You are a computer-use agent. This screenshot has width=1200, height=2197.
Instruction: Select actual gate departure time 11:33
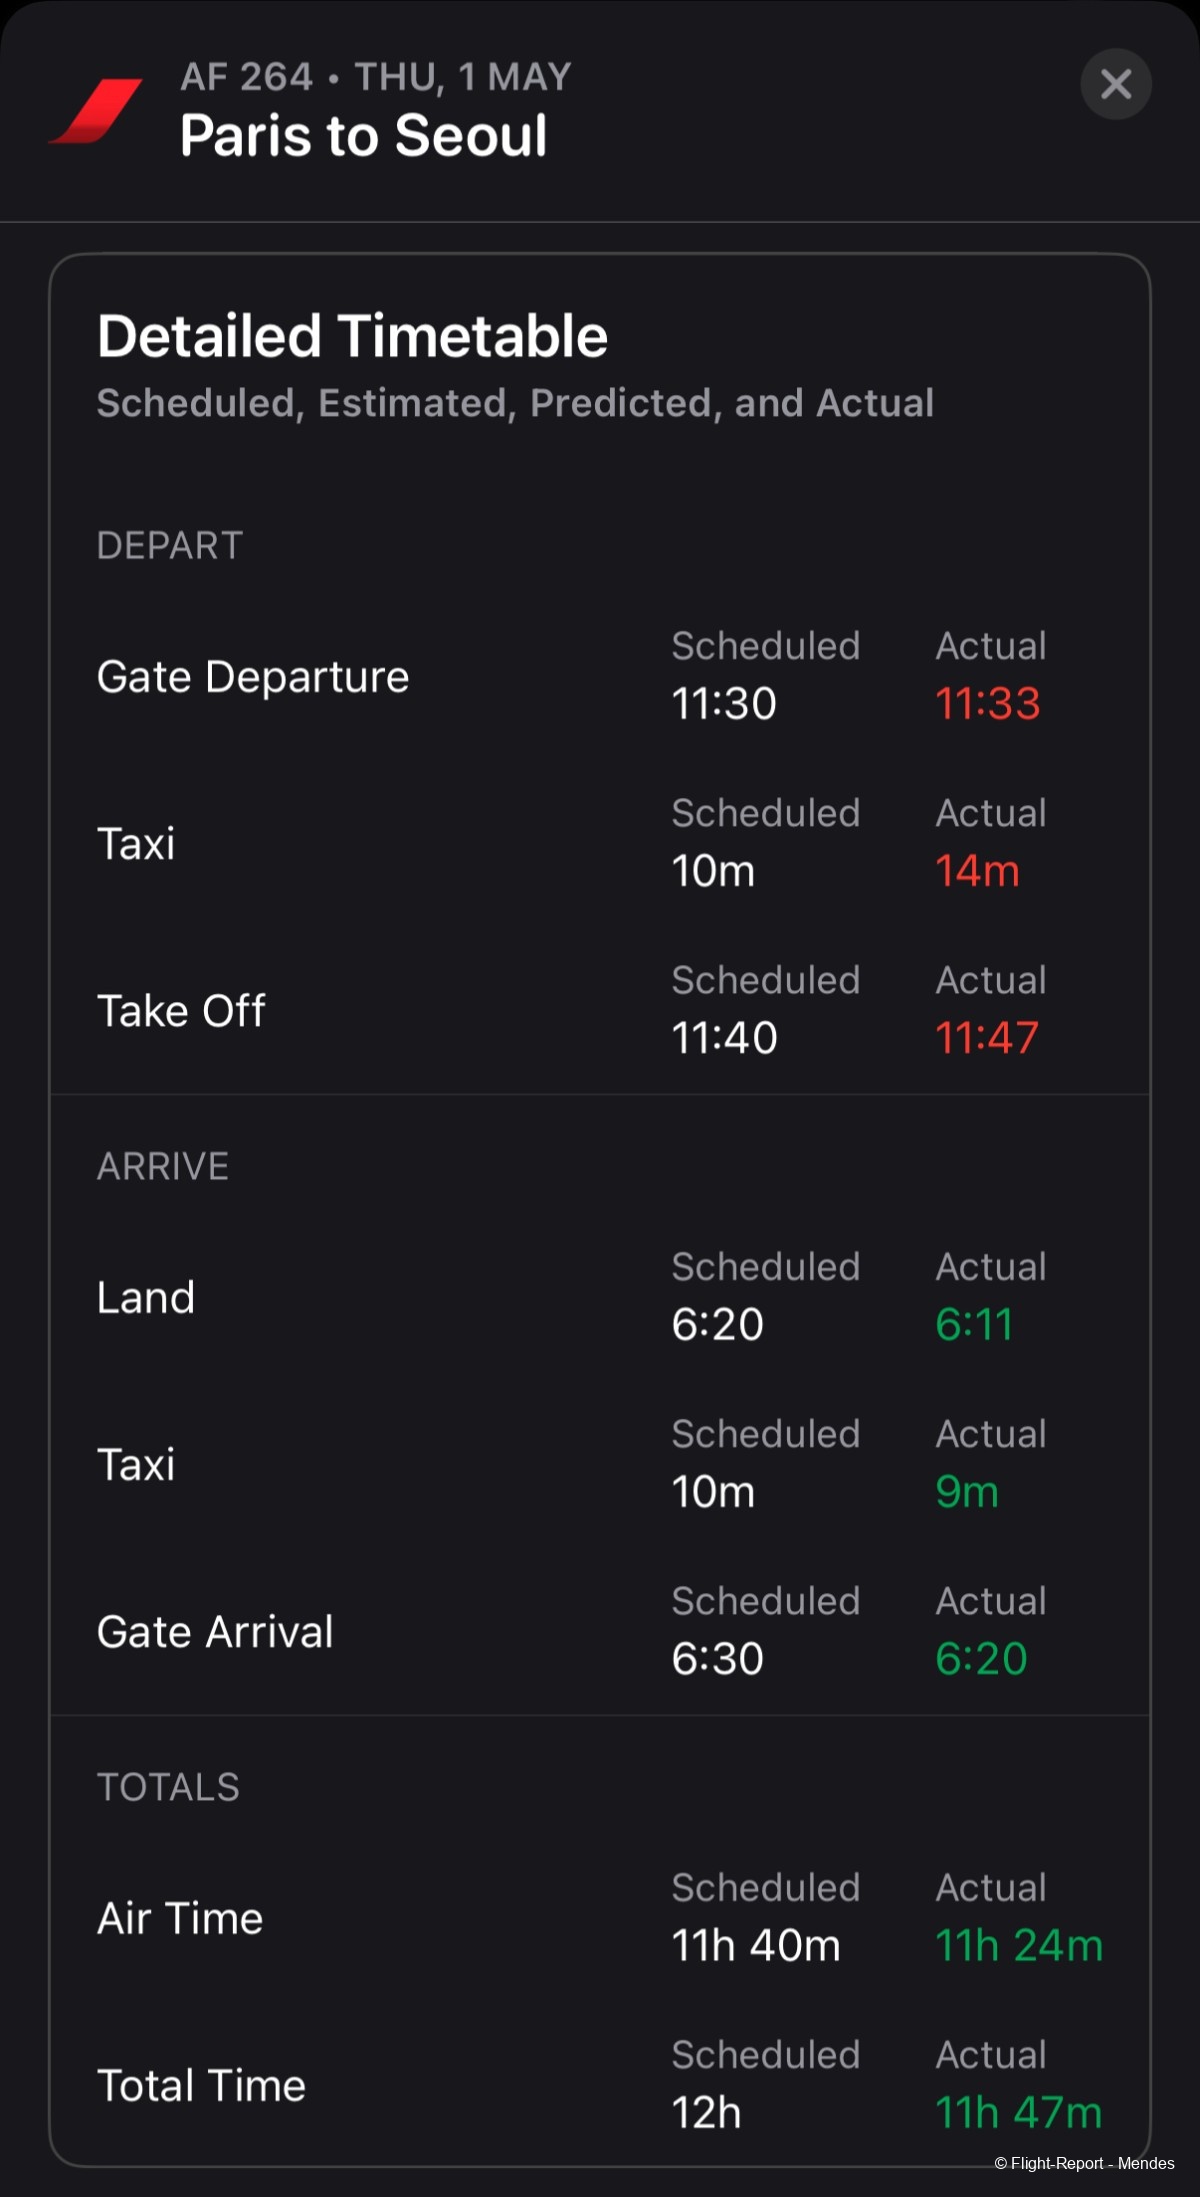coord(987,703)
